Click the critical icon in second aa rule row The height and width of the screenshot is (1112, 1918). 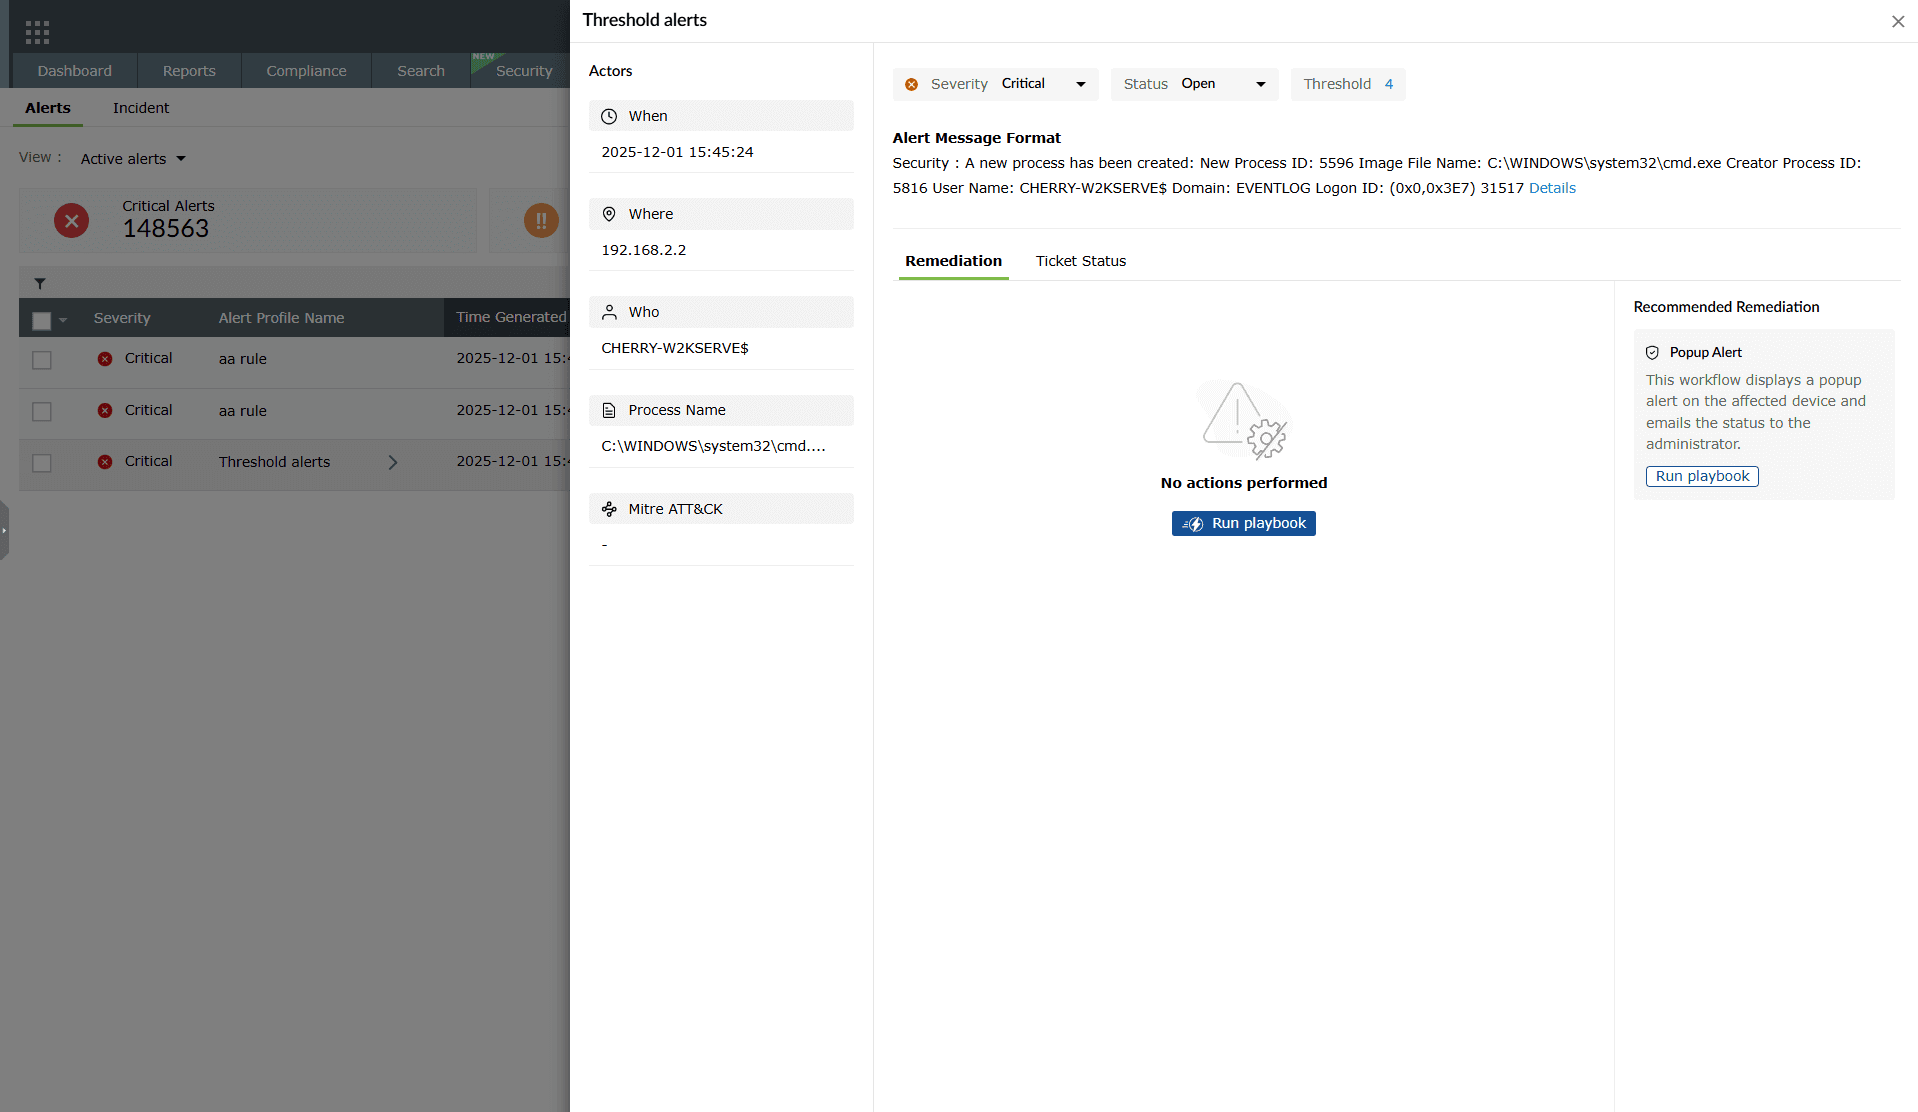pyautogui.click(x=105, y=410)
